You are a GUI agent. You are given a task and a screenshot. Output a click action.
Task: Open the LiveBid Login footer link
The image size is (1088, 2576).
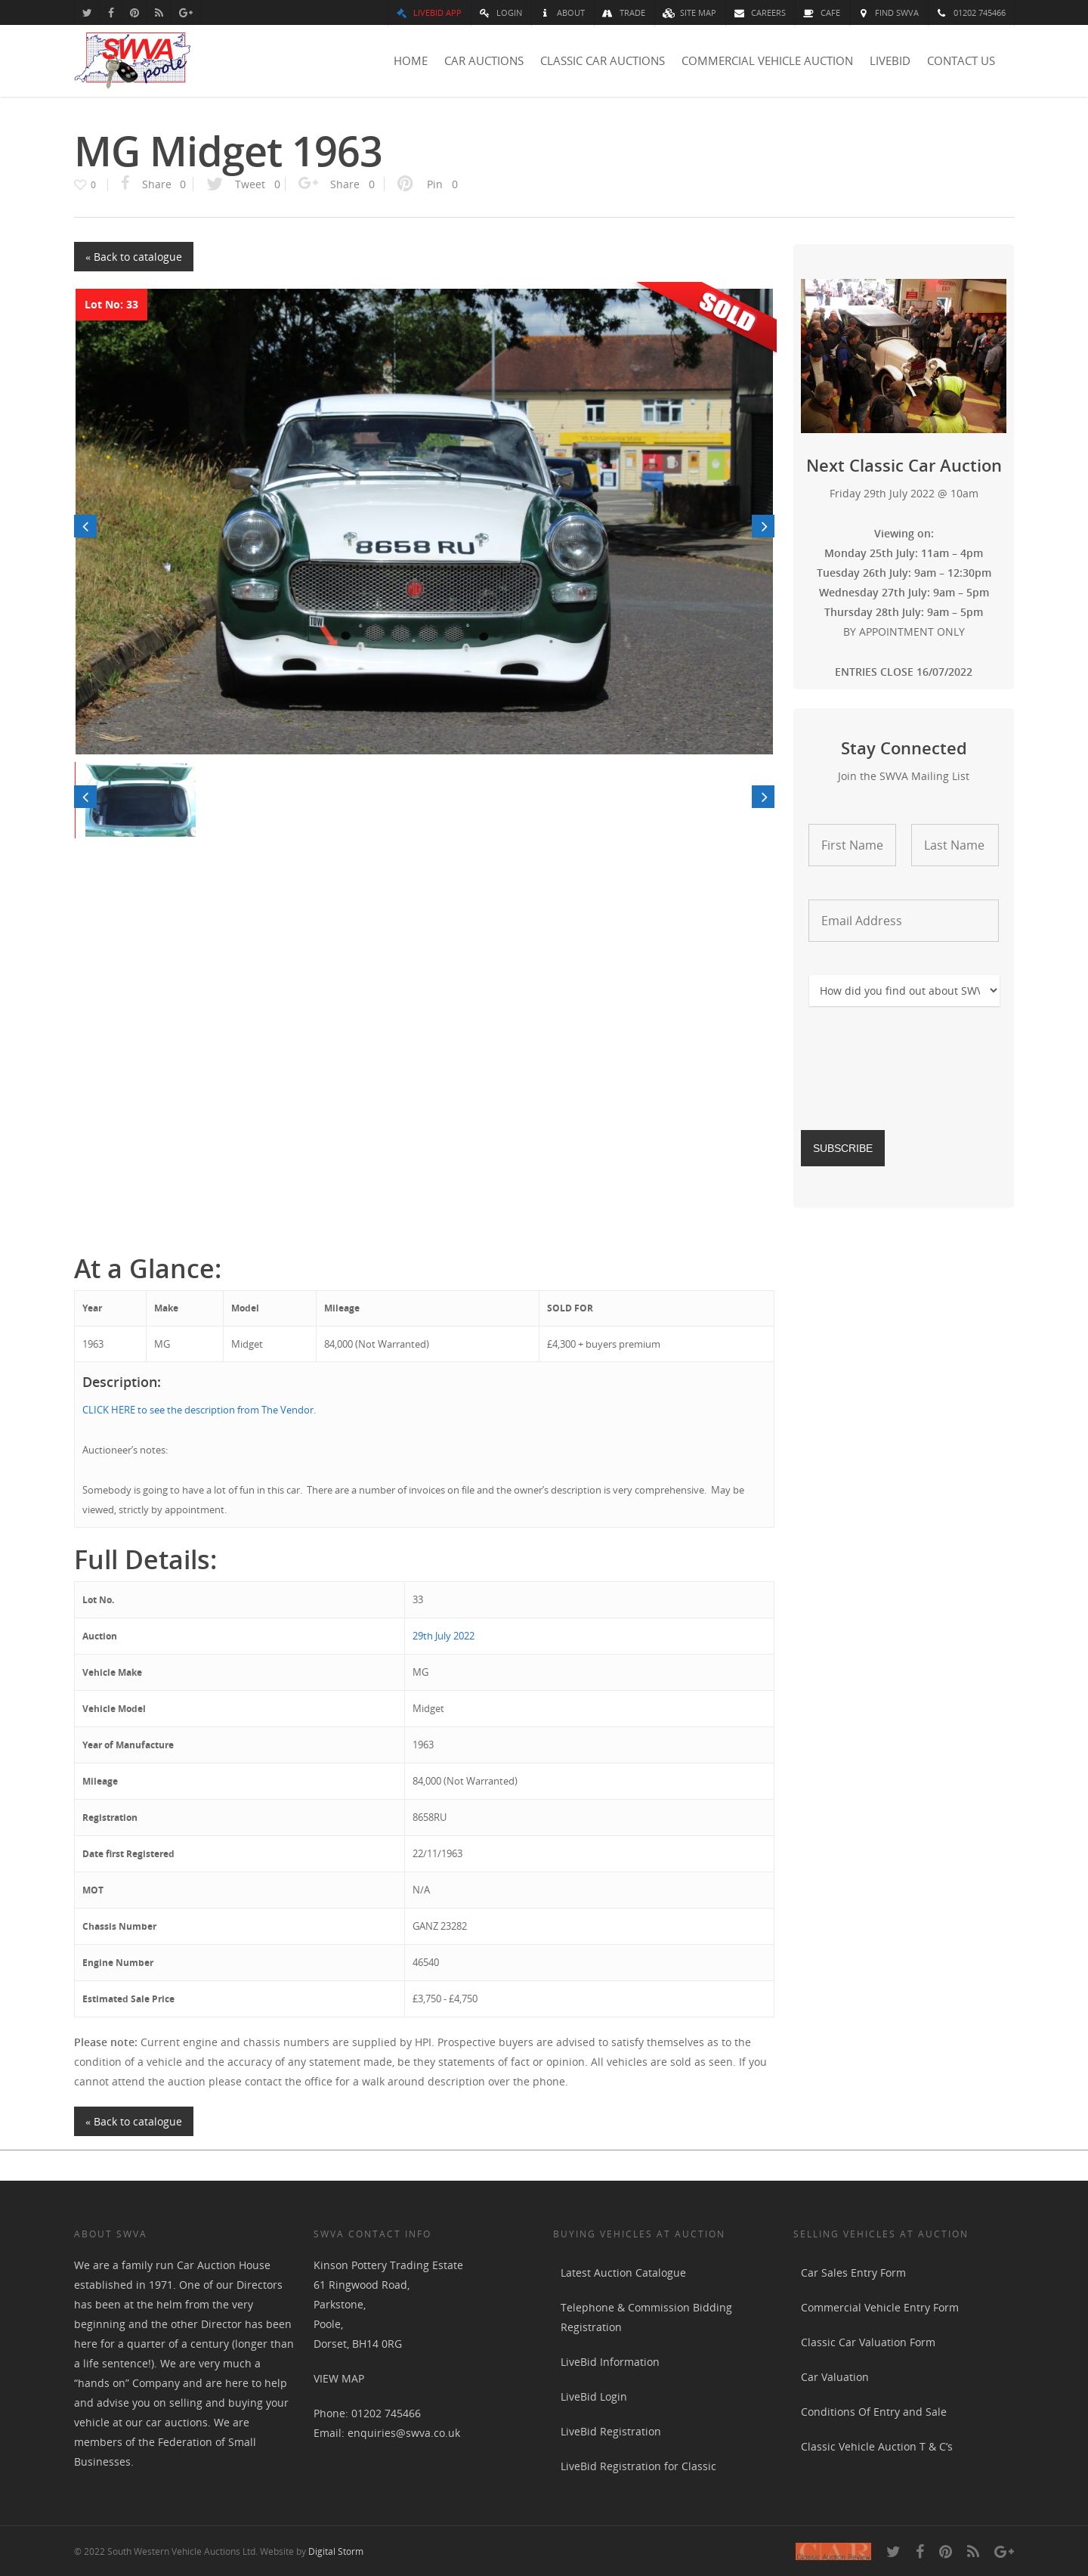(593, 2397)
